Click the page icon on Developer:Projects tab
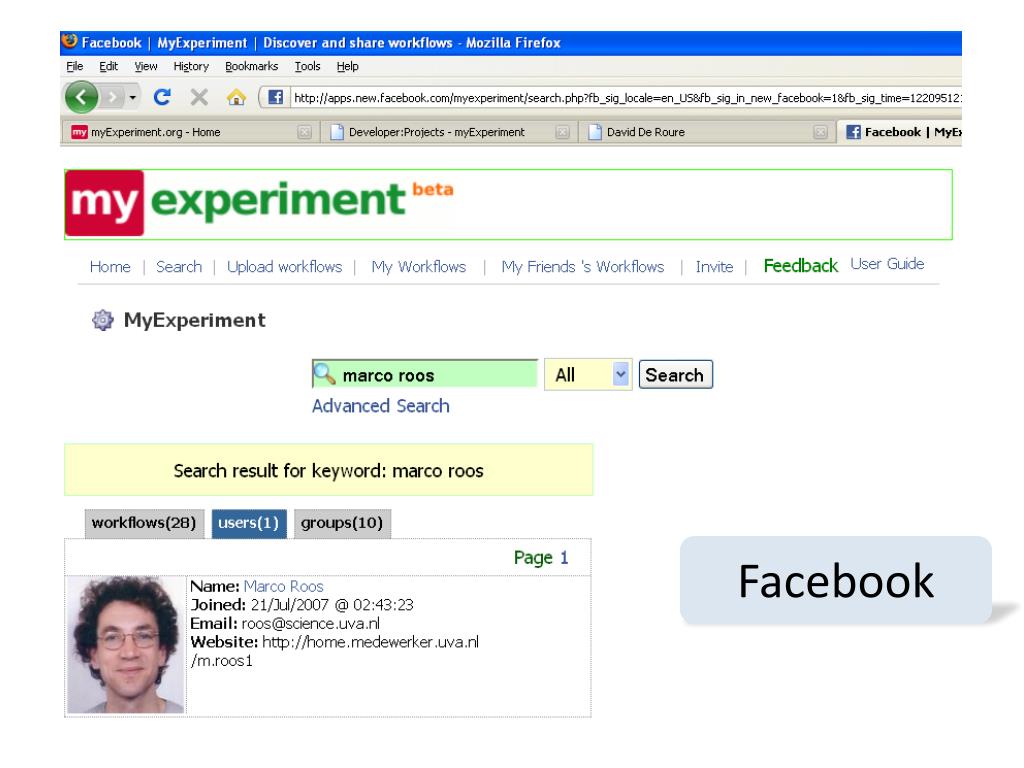Viewport: 1024px width, 768px height. 336,132
